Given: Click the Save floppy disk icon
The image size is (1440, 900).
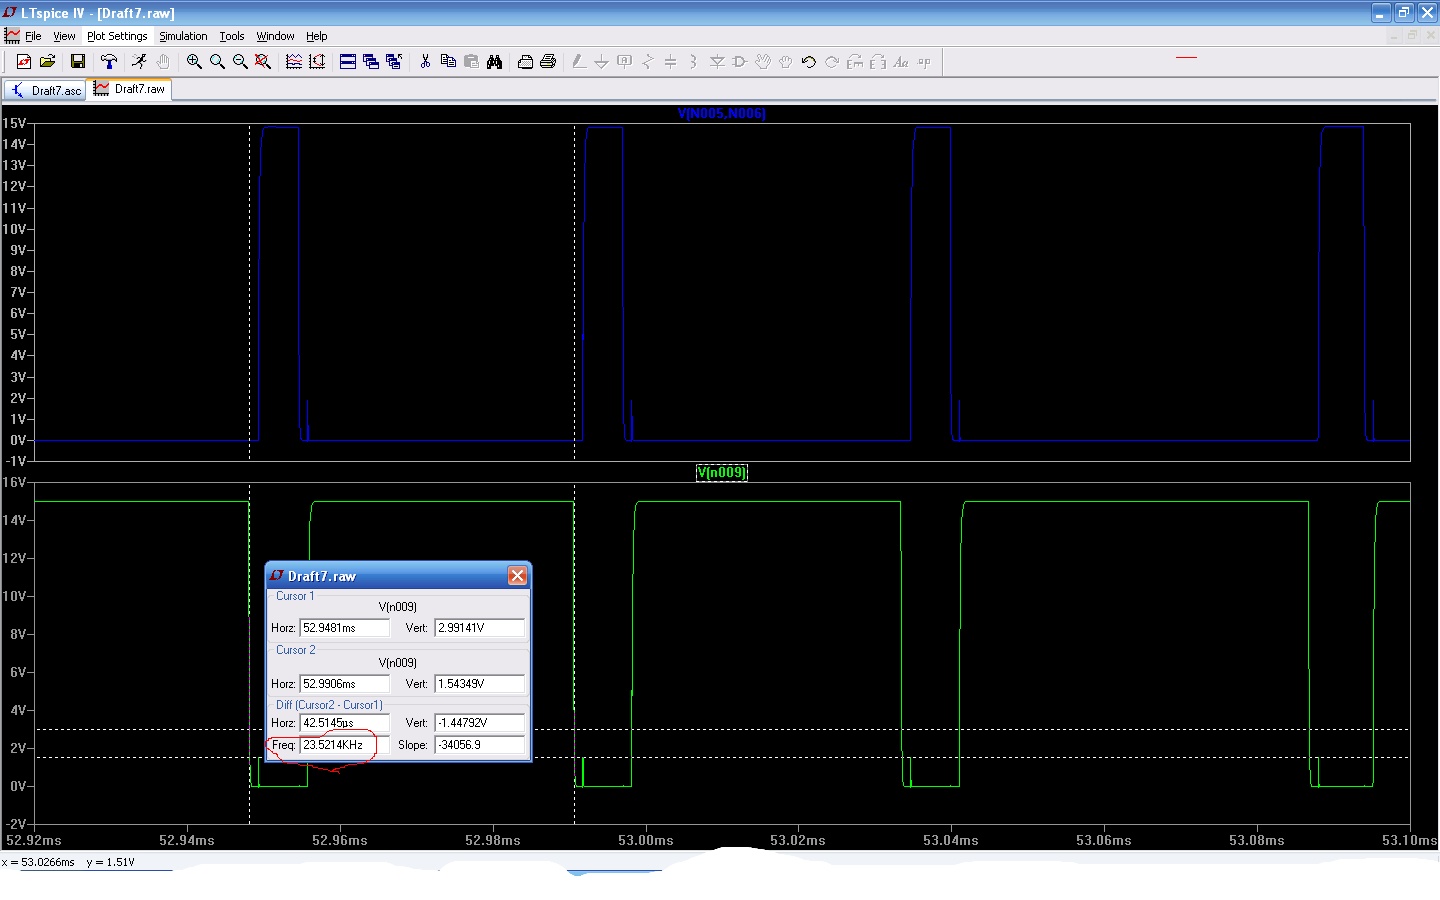Looking at the screenshot, I should 77,62.
